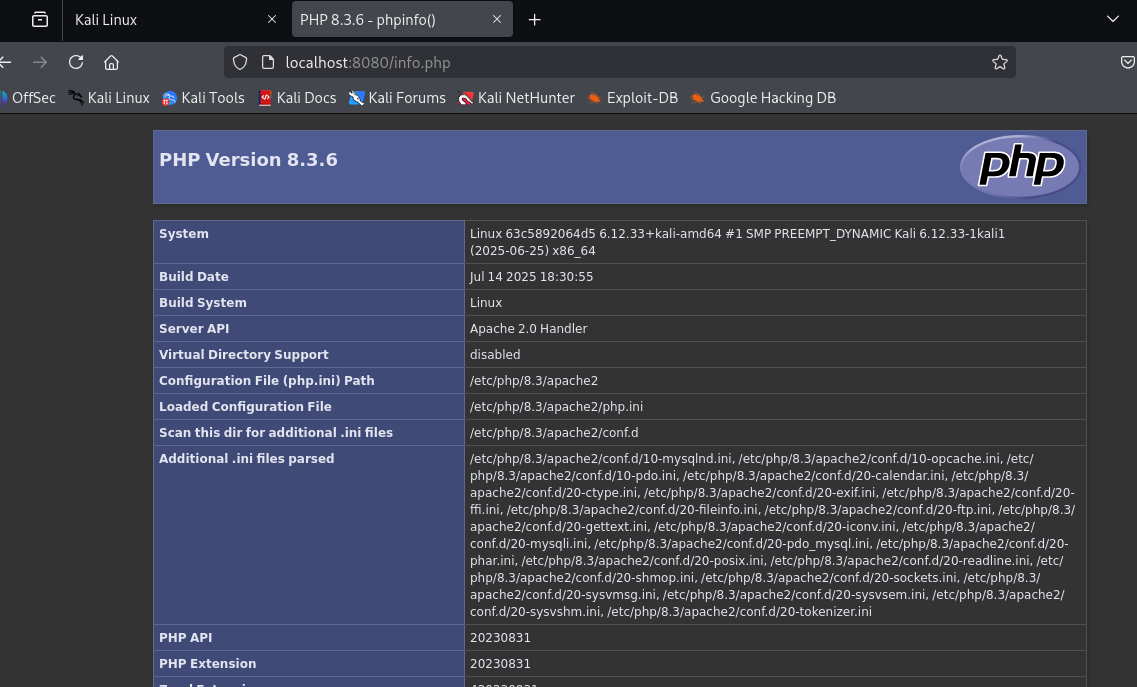Click the PHP API value 20230831
This screenshot has width=1137, height=687.
pyautogui.click(x=500, y=638)
